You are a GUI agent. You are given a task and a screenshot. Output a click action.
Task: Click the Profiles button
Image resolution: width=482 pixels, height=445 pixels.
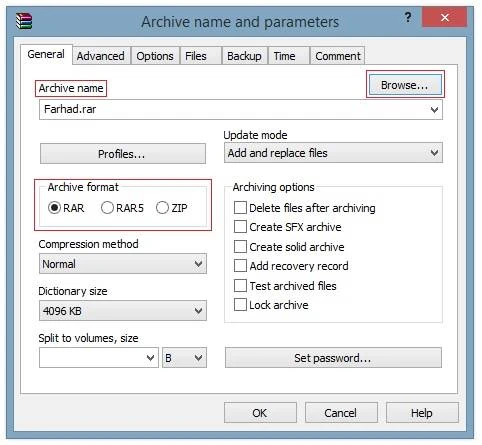[123, 154]
